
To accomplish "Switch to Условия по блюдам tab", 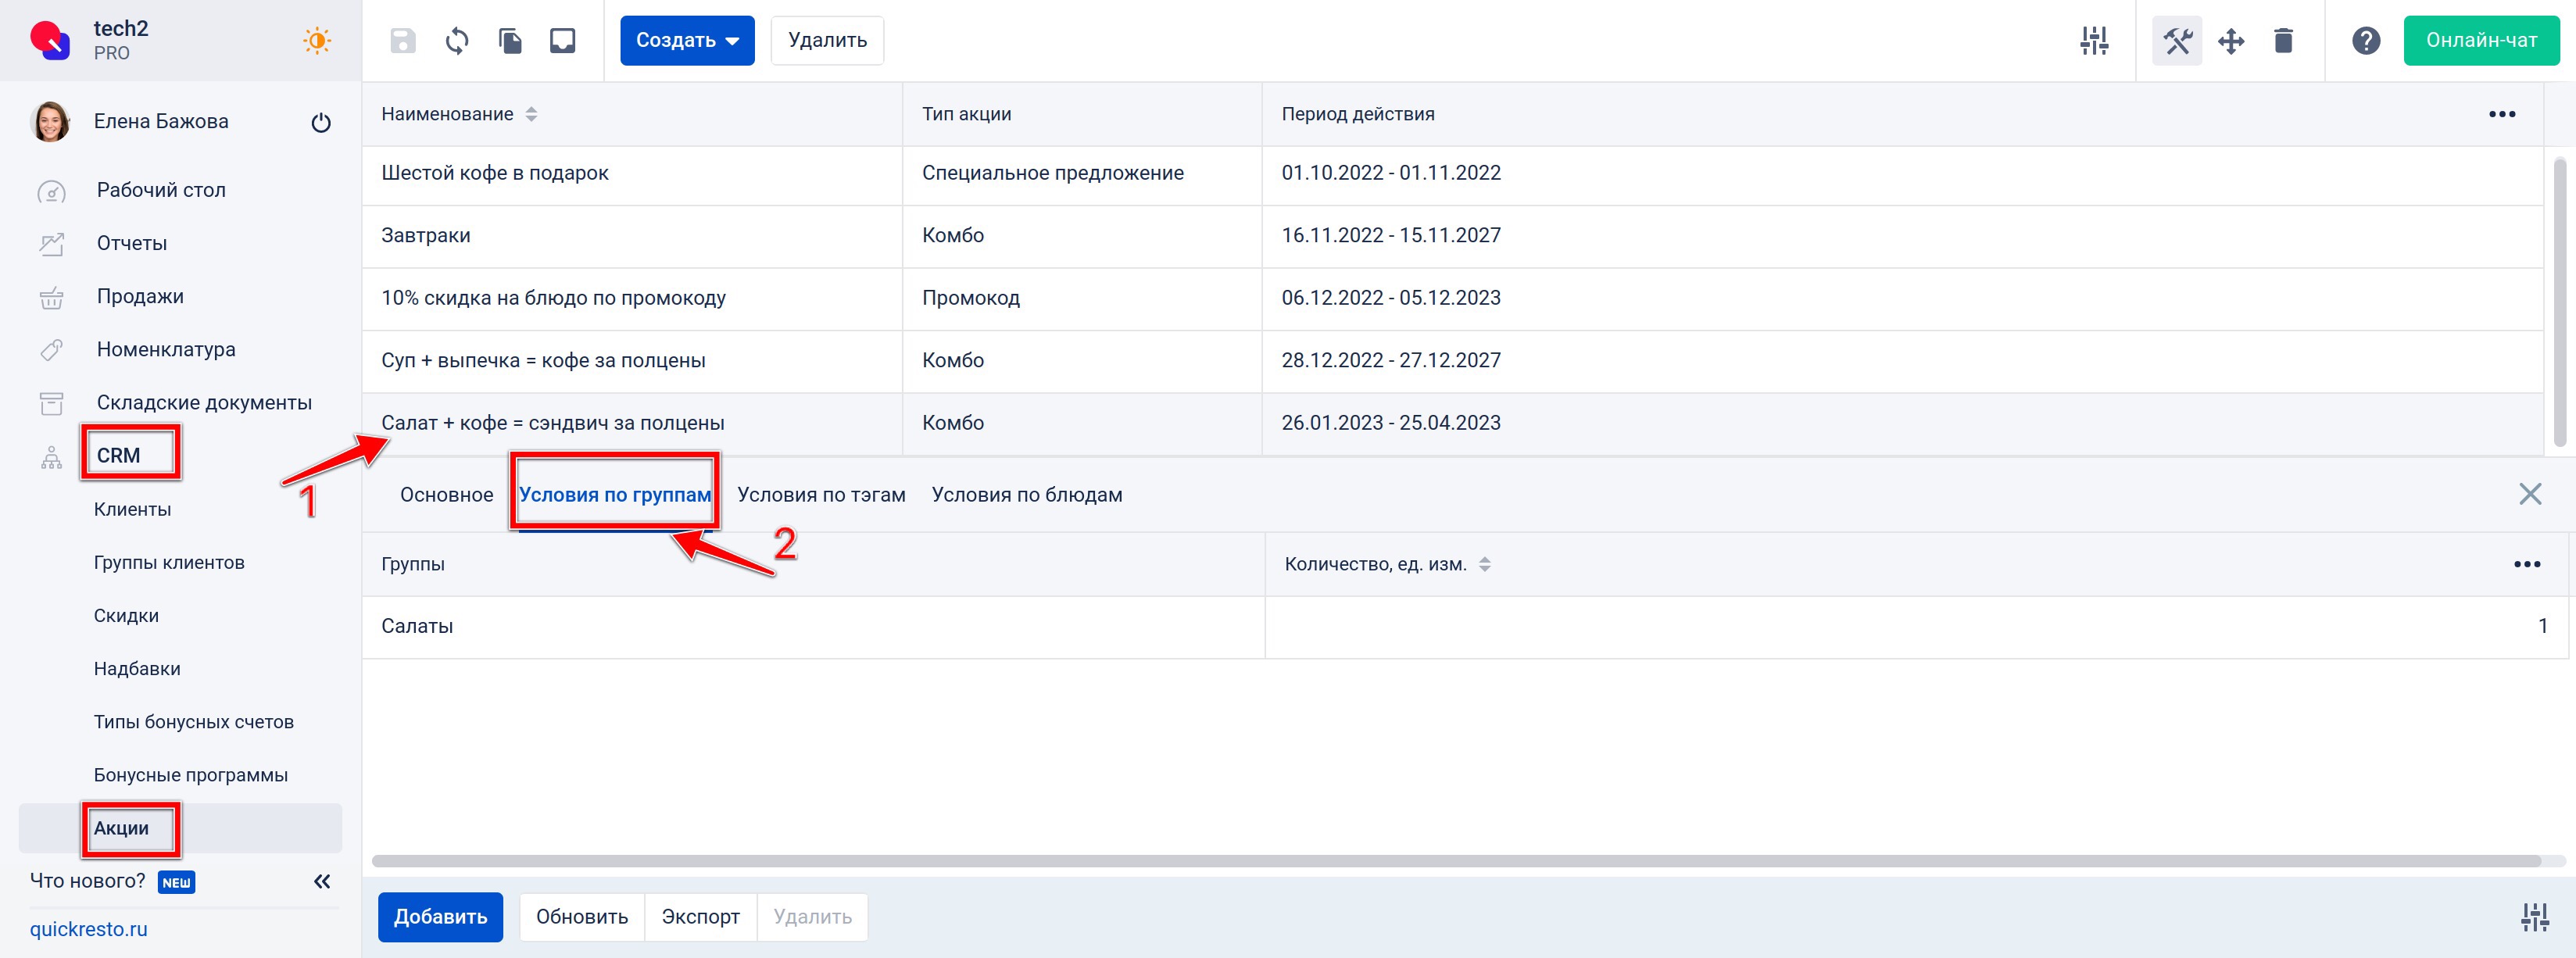I will click(x=1027, y=495).
